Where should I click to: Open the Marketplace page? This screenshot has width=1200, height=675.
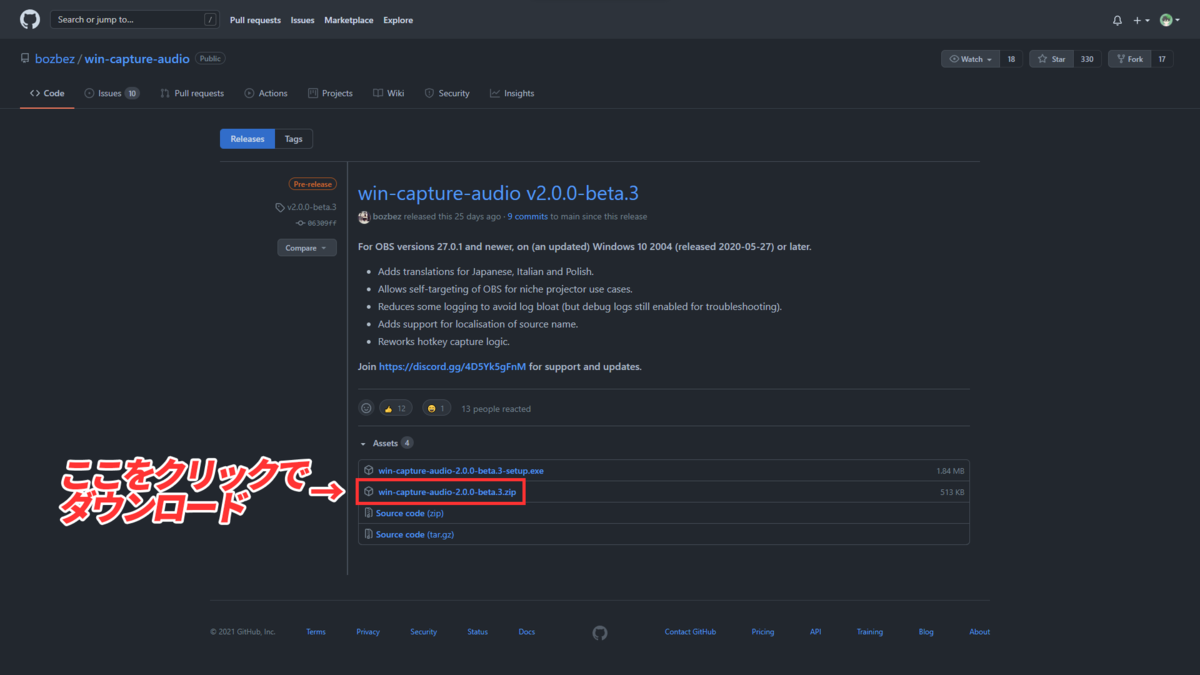(348, 19)
